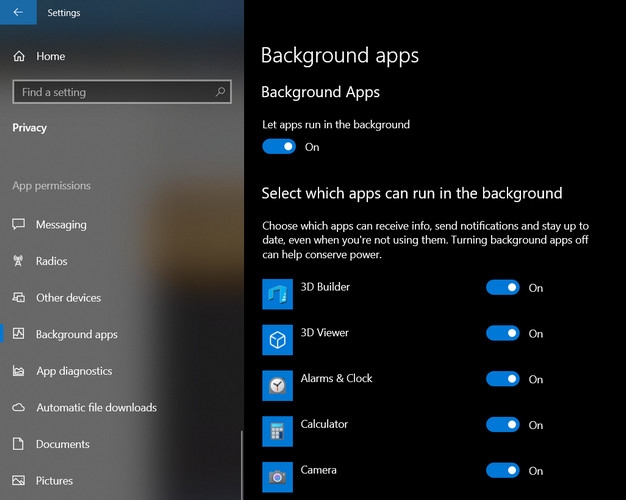Click the 3D Builder app icon
The height and width of the screenshot is (500, 626).
coord(277,294)
